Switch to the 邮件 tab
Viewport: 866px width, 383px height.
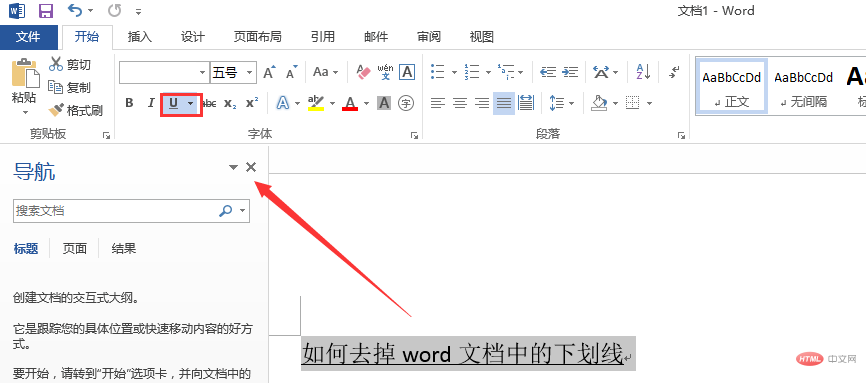pos(376,37)
